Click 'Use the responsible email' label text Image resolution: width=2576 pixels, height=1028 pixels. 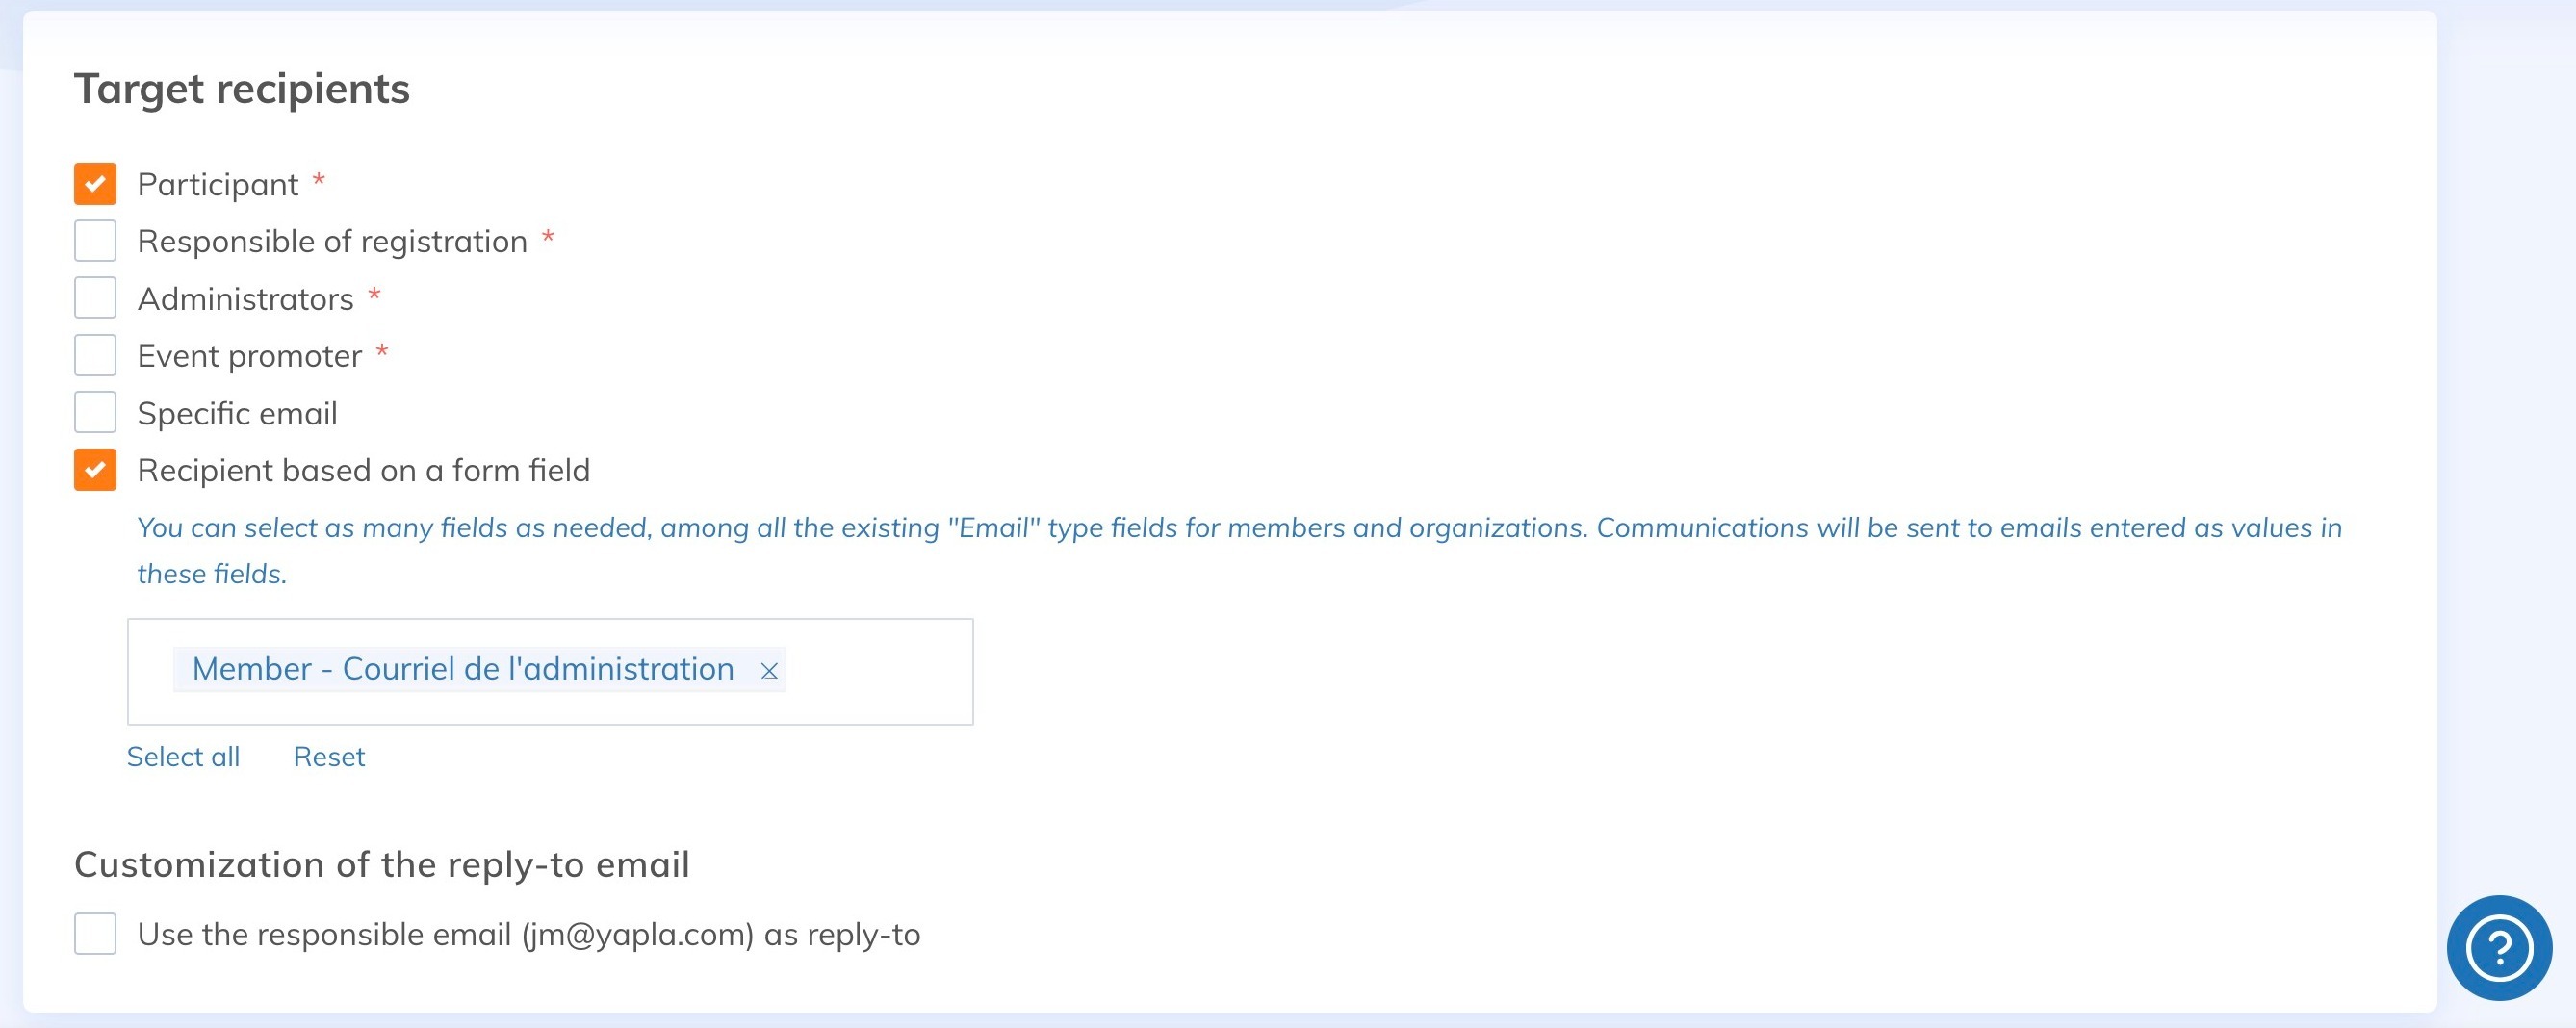[528, 934]
